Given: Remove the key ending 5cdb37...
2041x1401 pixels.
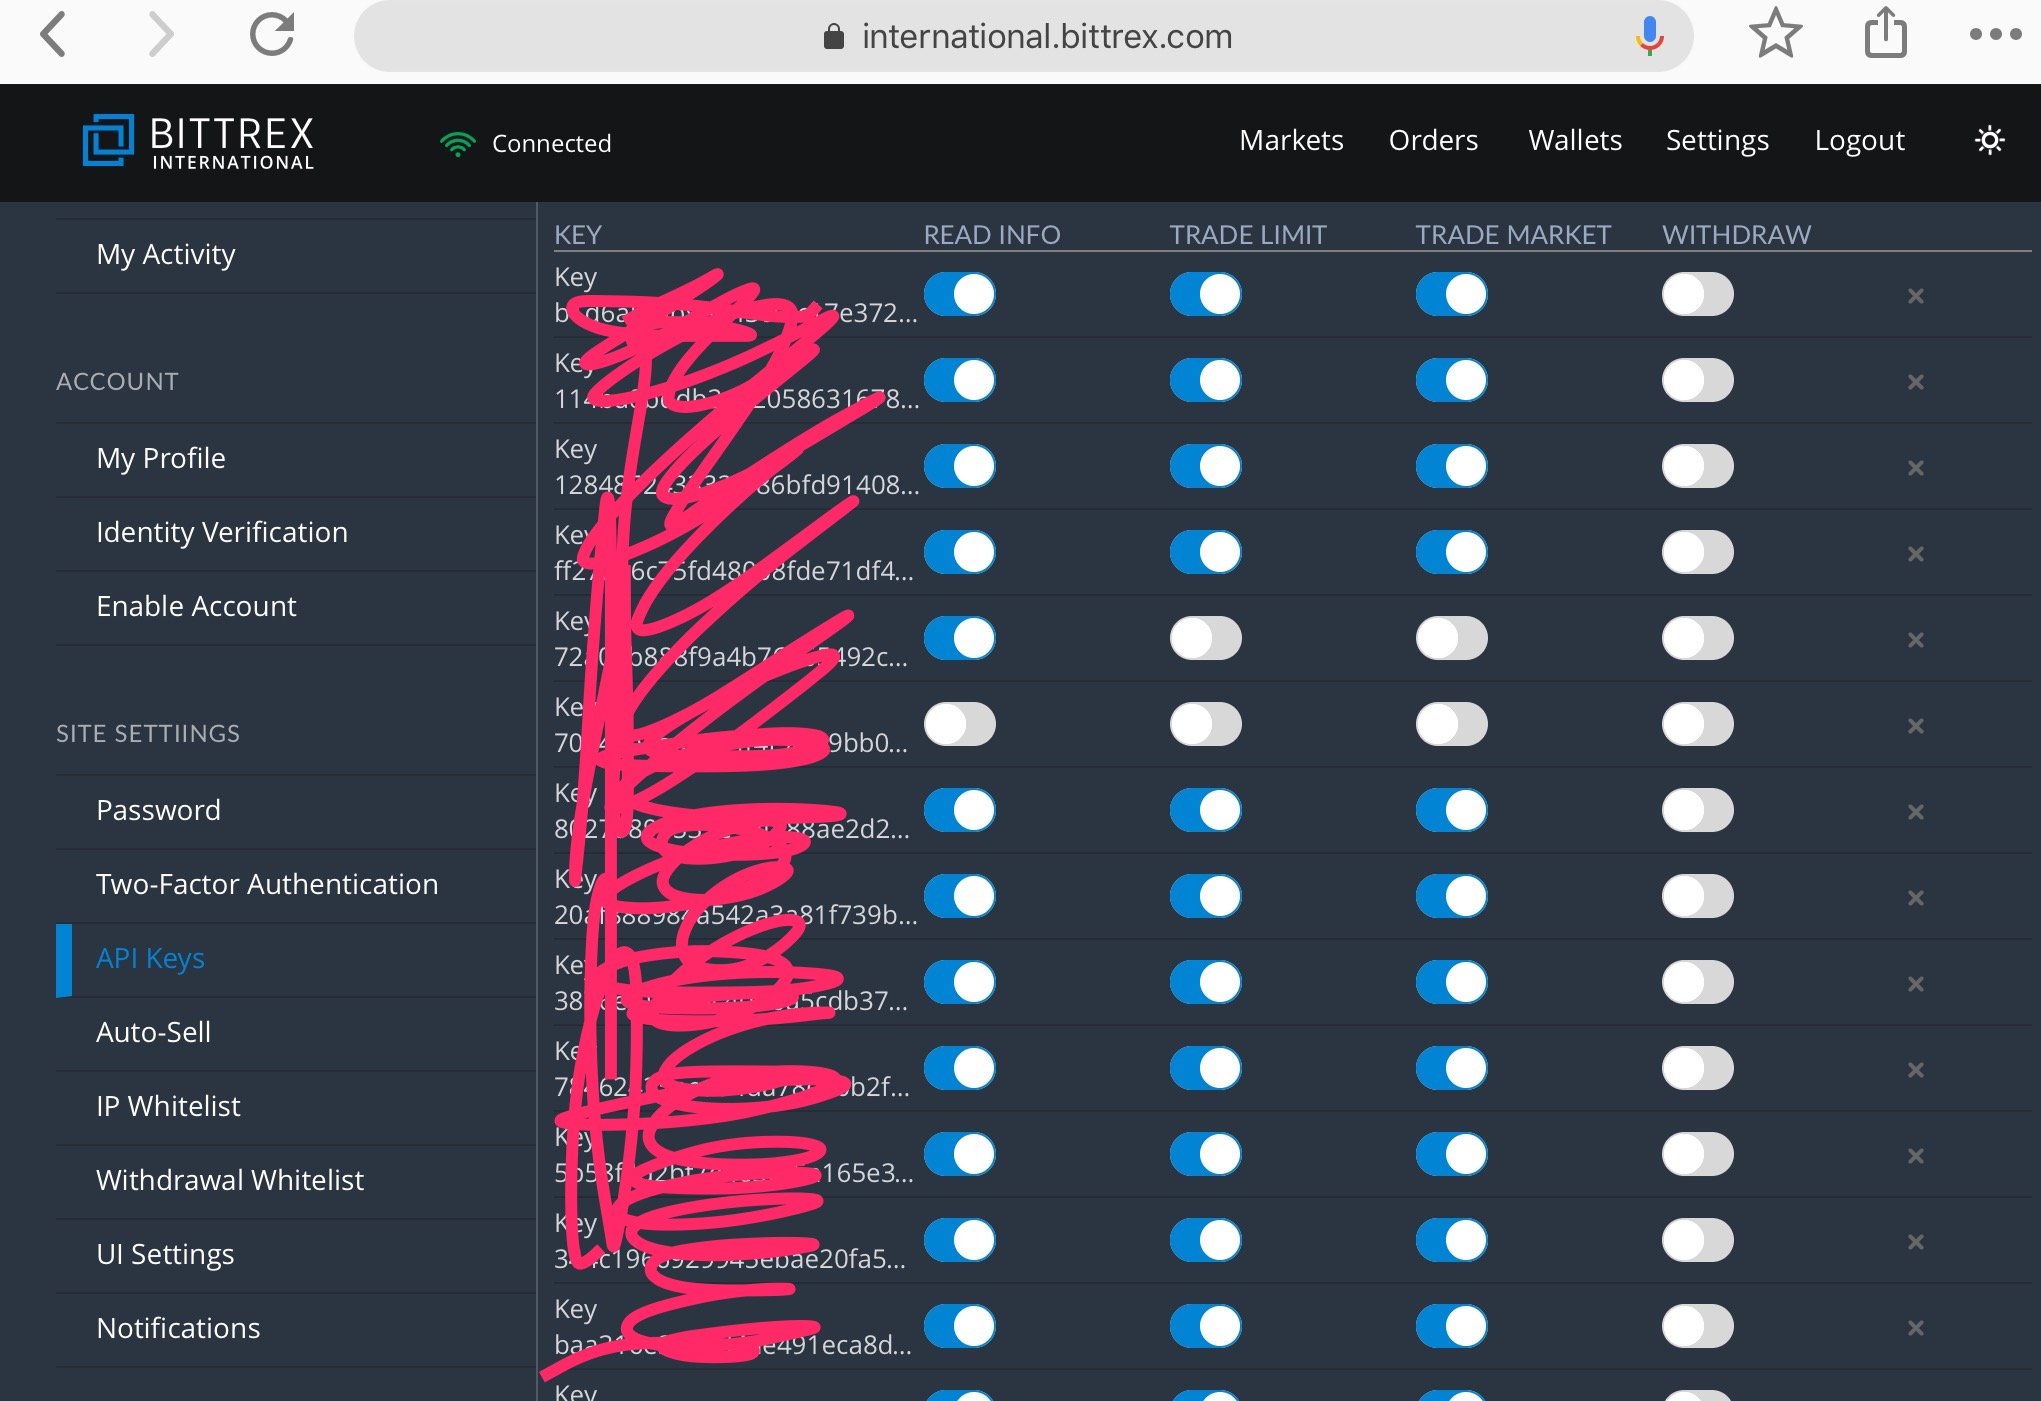Looking at the screenshot, I should (x=1916, y=984).
